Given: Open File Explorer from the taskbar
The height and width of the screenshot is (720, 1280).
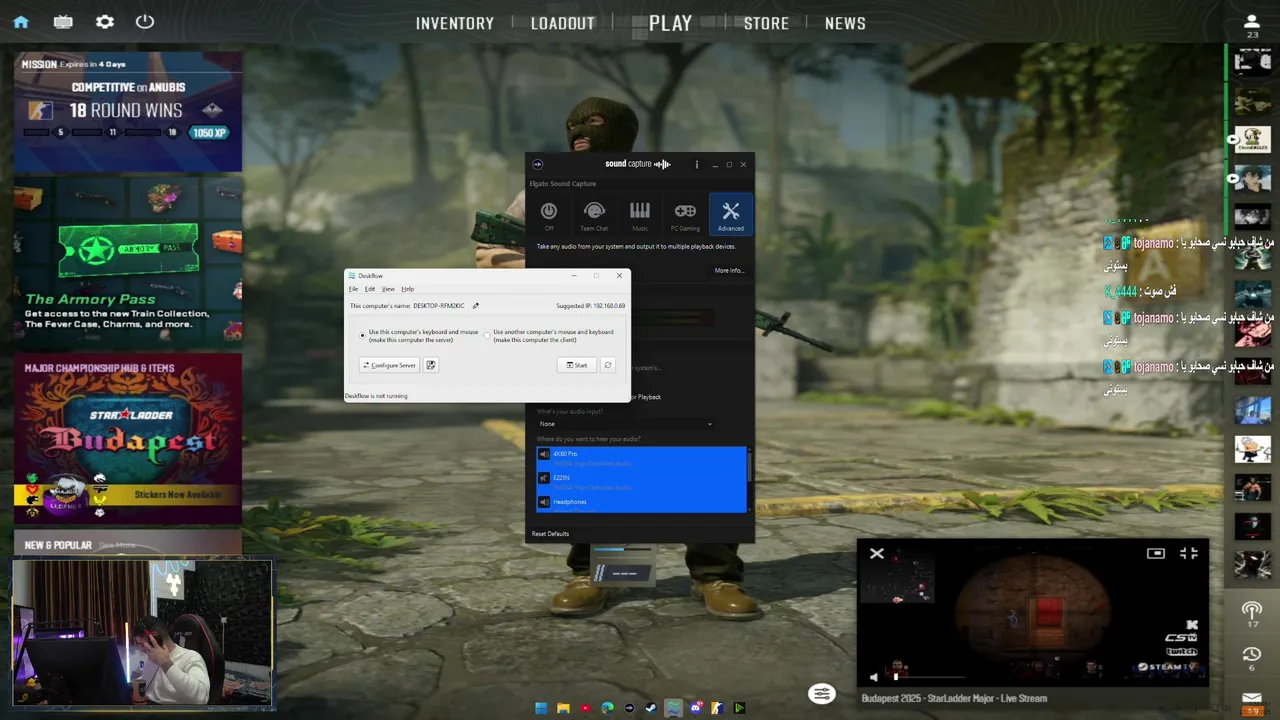Looking at the screenshot, I should point(563,708).
